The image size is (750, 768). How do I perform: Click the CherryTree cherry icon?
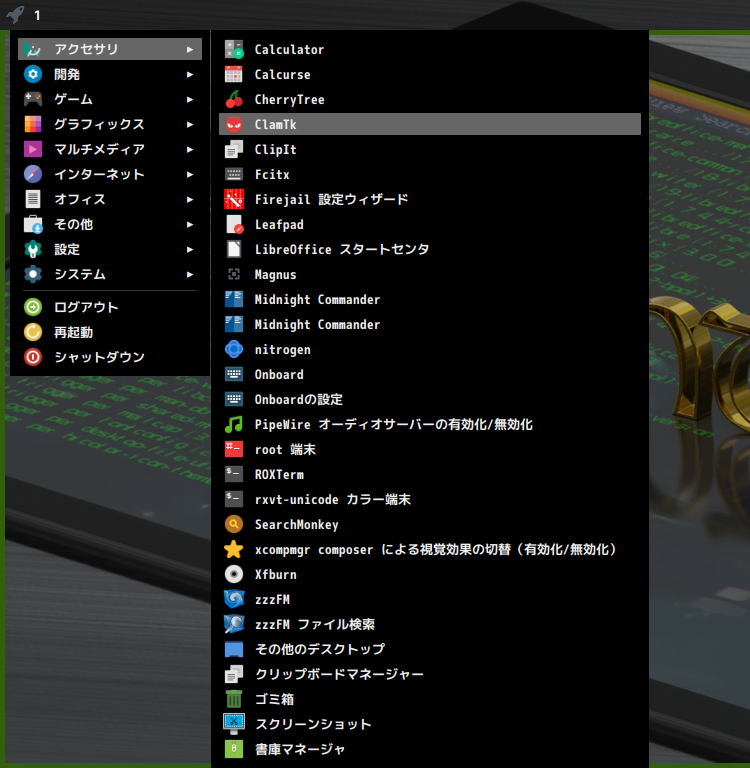tap(234, 99)
